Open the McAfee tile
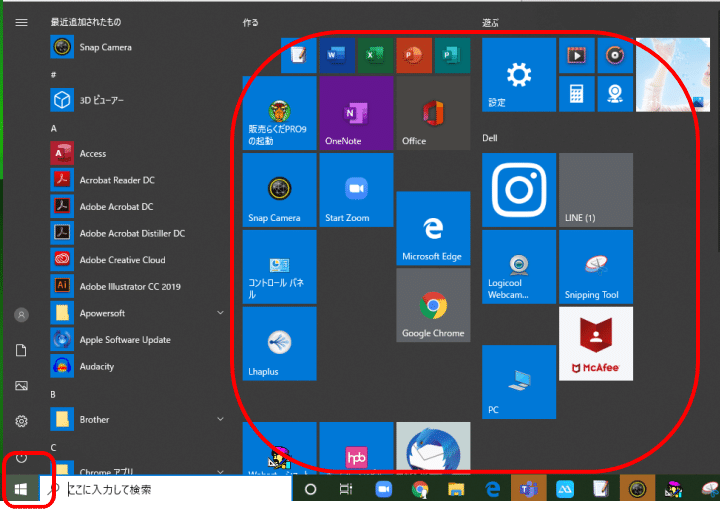 pos(596,344)
